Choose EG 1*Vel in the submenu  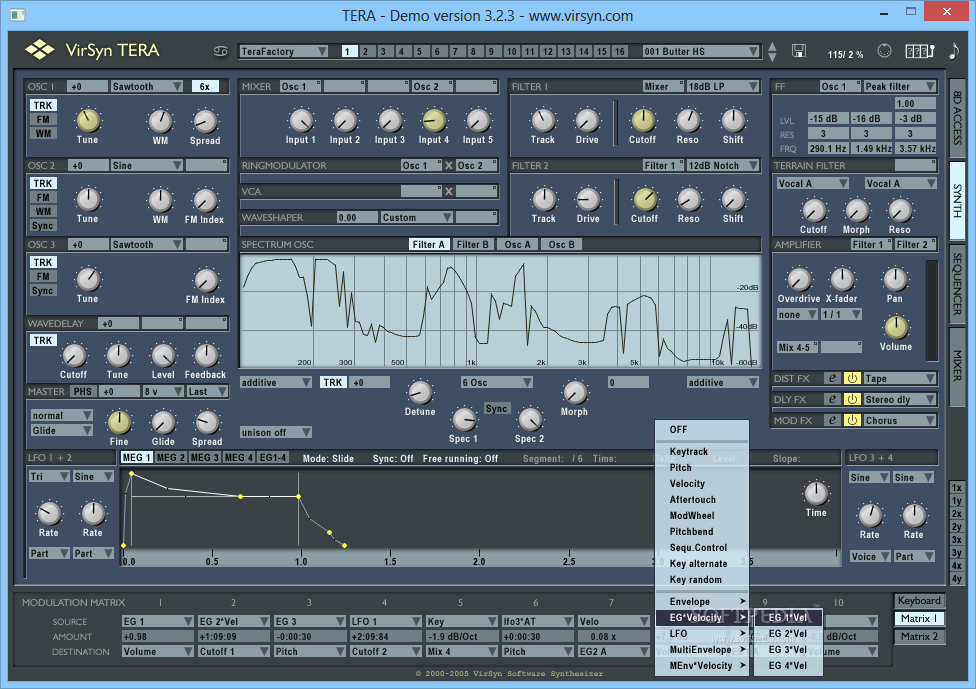click(788, 617)
